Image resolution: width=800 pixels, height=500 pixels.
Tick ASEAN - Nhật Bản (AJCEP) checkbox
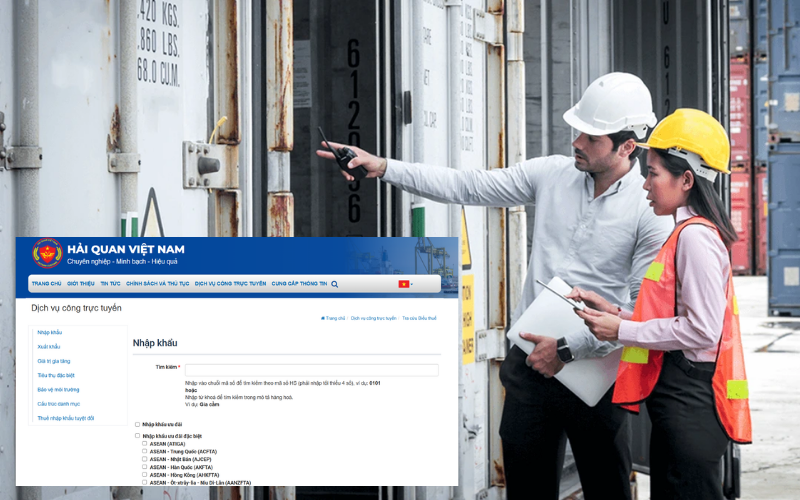pyautogui.click(x=144, y=459)
